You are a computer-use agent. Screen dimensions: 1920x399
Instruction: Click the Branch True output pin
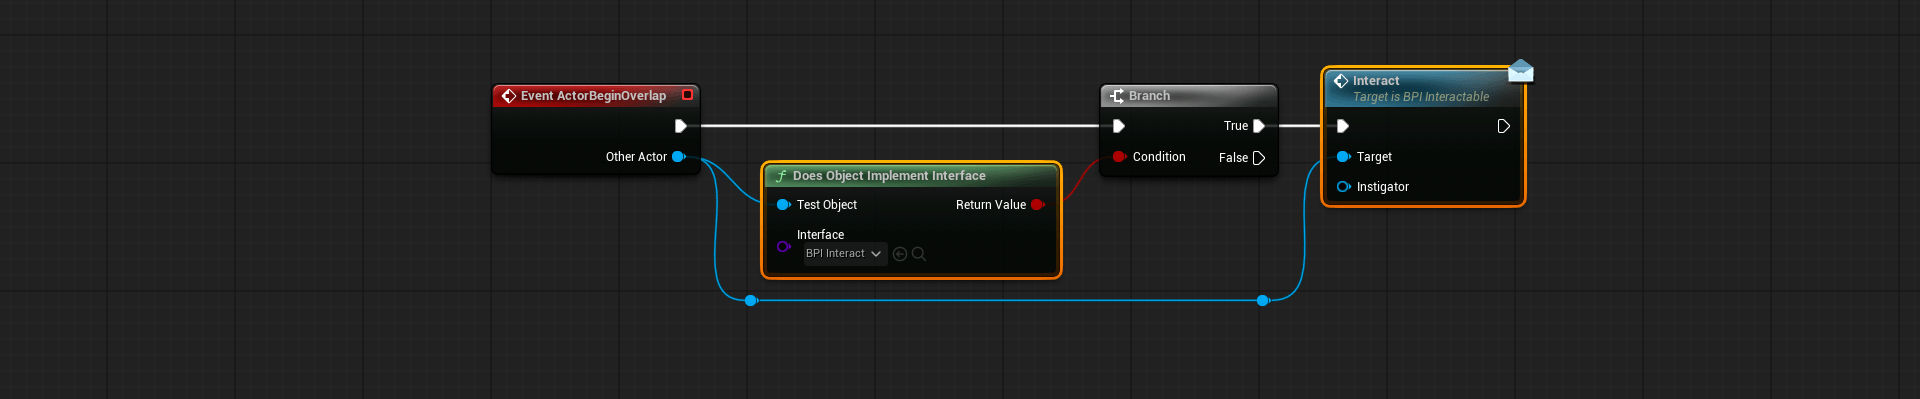(1259, 126)
